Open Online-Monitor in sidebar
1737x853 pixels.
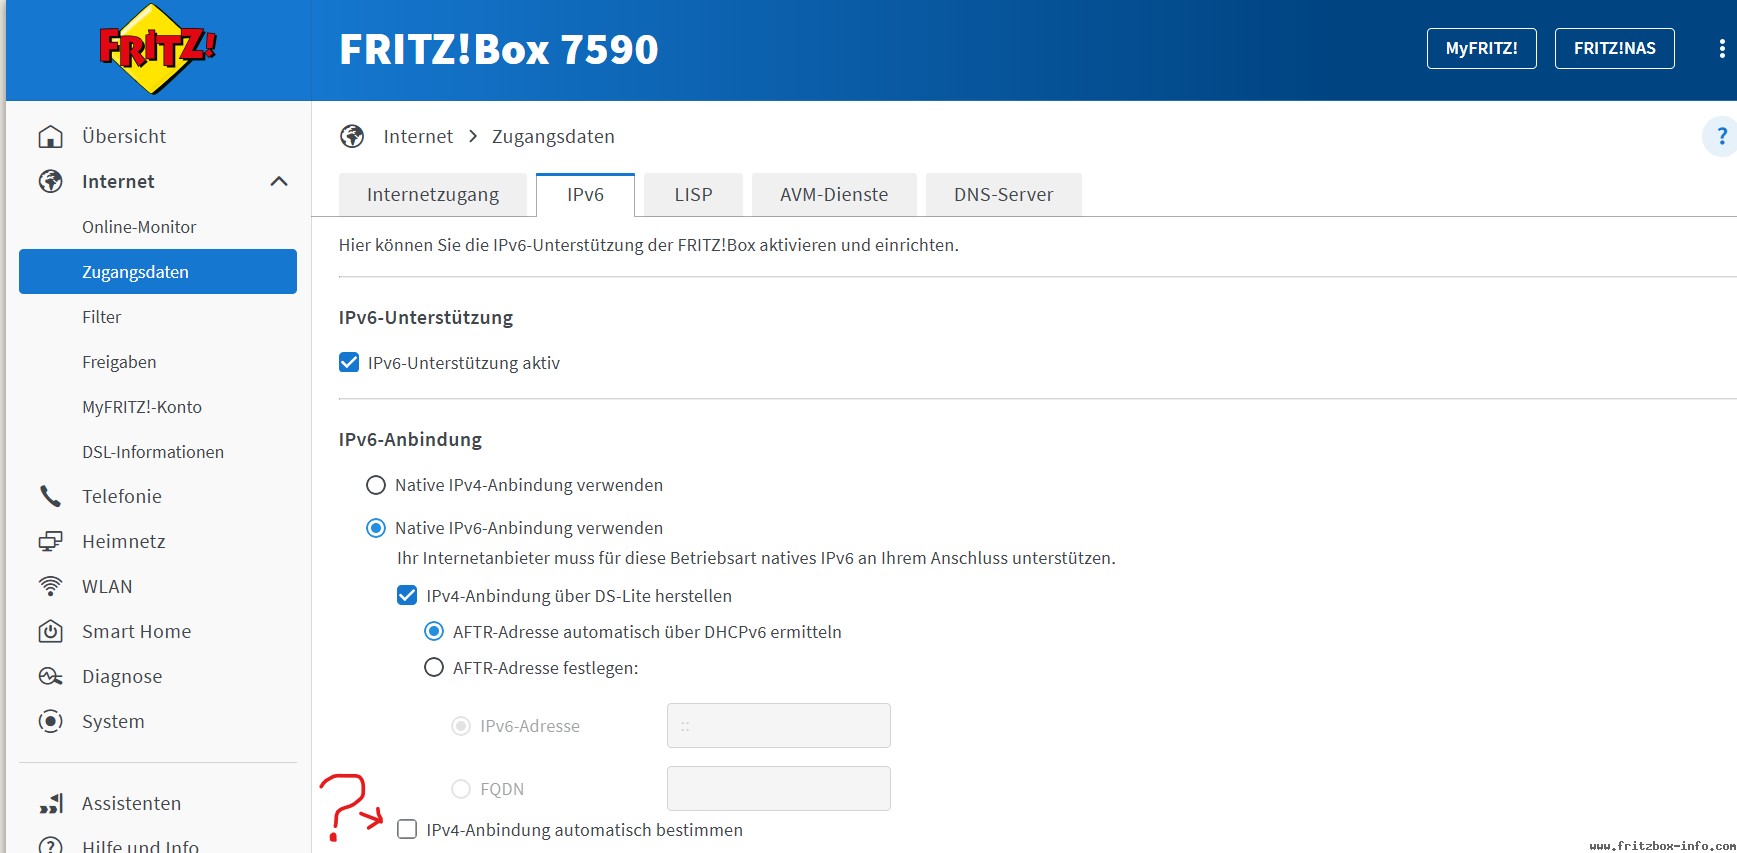[x=139, y=227]
